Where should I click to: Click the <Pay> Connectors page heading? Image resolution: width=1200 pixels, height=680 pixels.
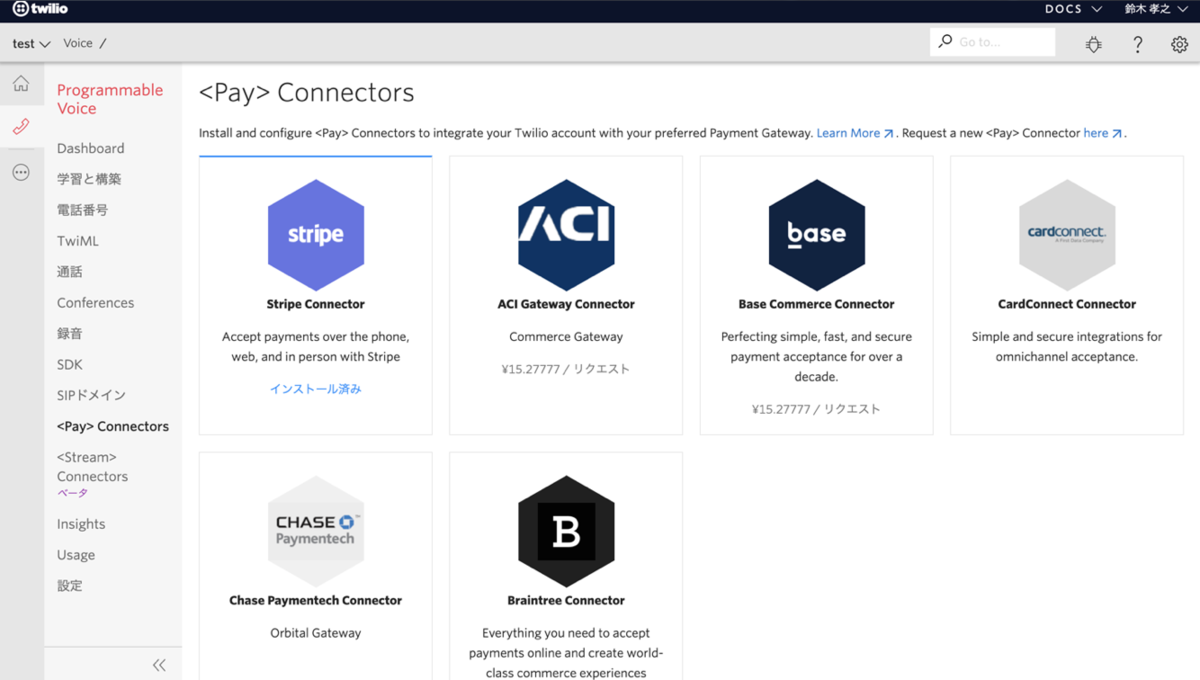tap(307, 93)
